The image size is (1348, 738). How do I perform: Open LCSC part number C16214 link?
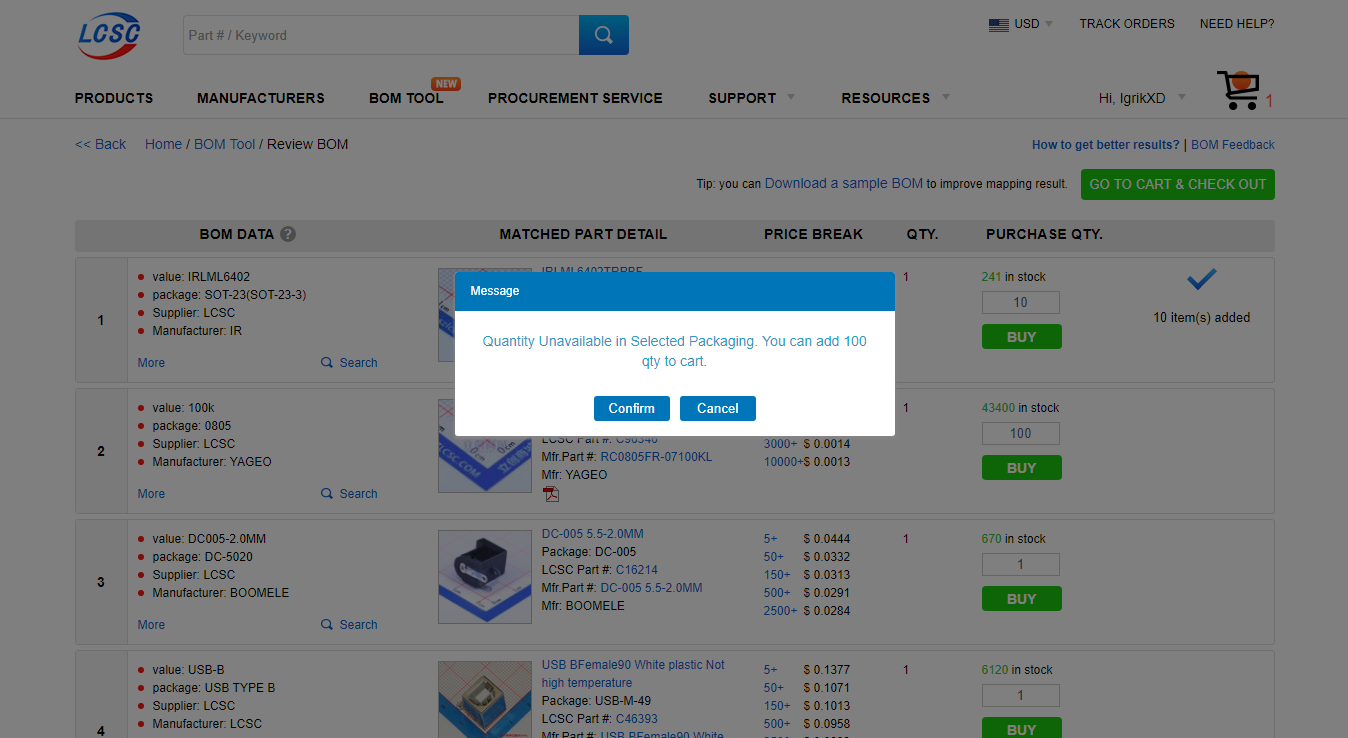tap(637, 570)
